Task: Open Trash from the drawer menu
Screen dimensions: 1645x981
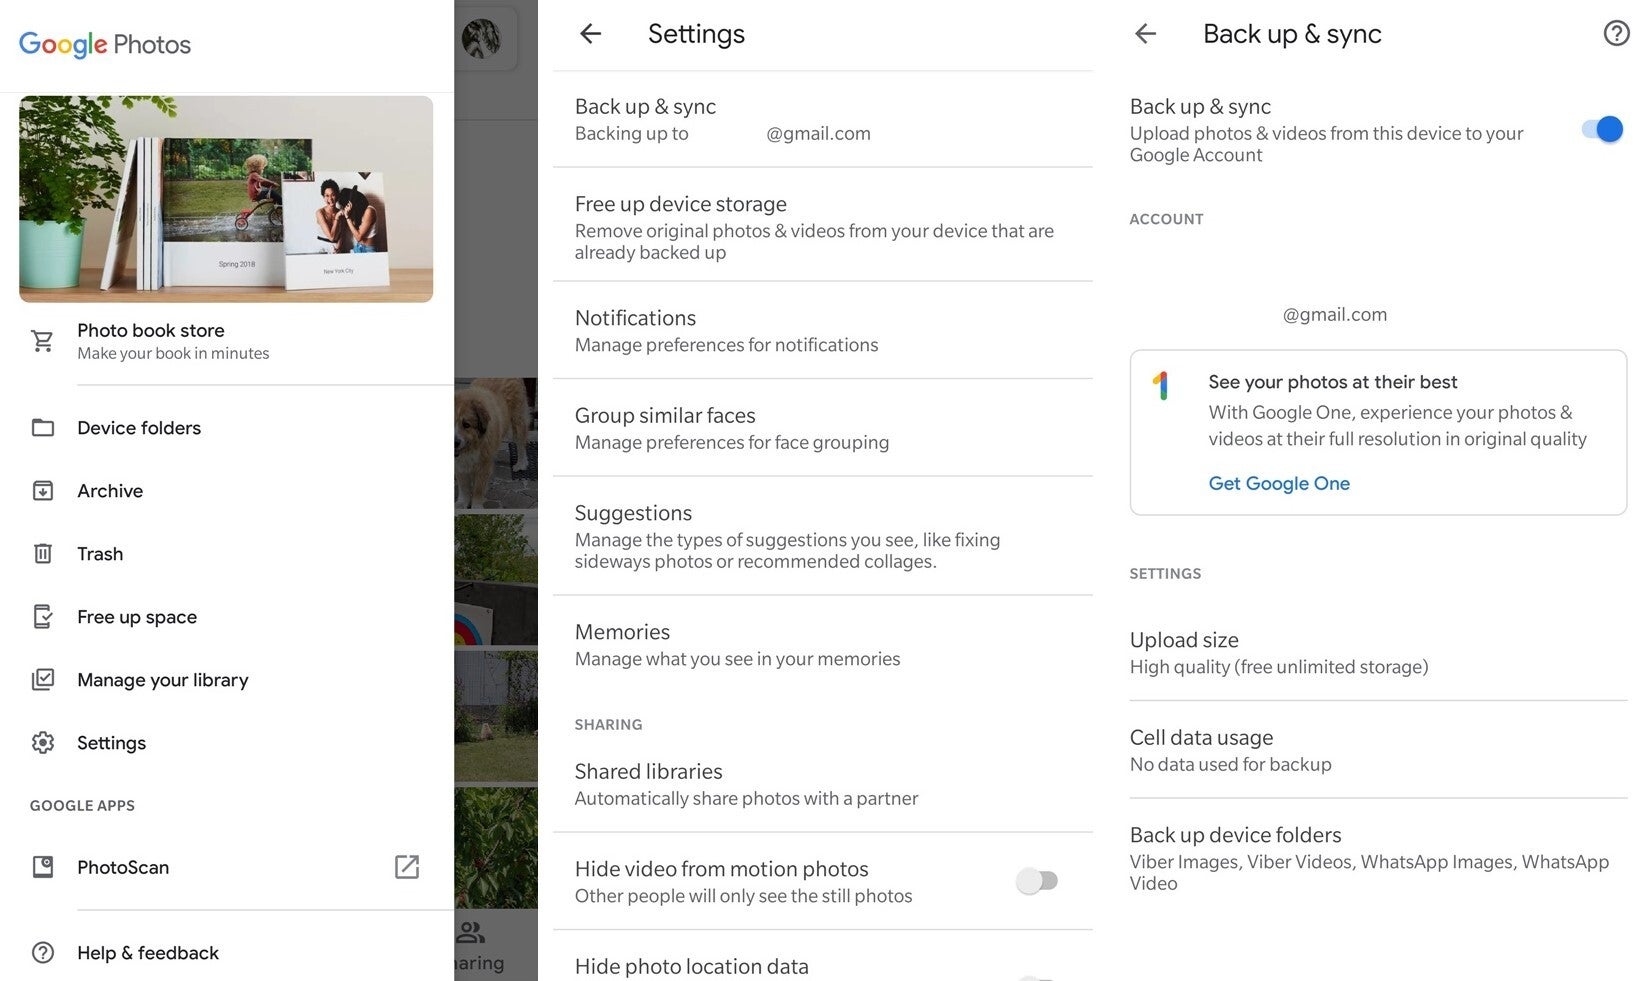Action: 227,554
